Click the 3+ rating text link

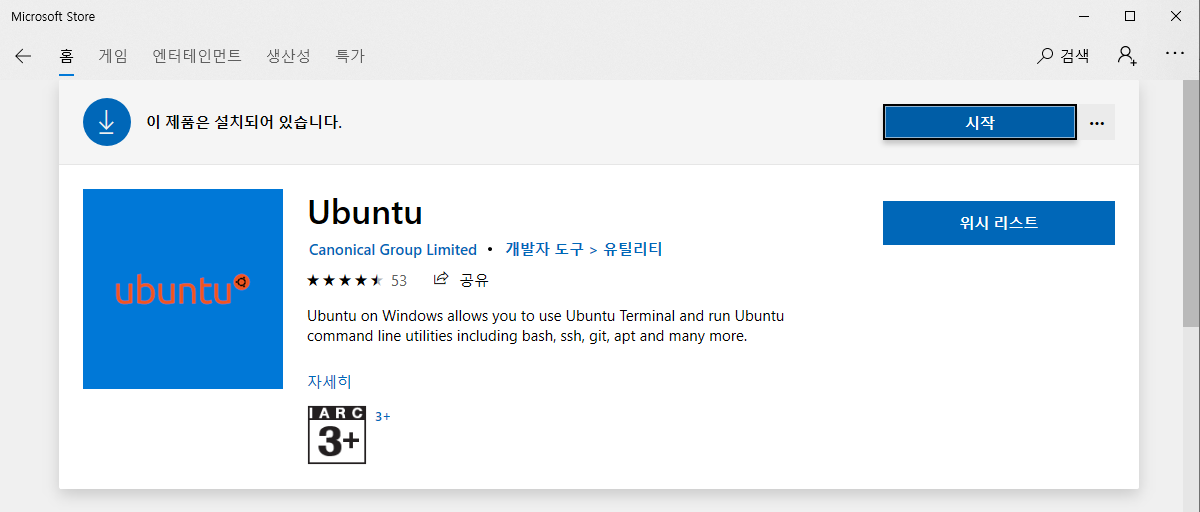(383, 416)
